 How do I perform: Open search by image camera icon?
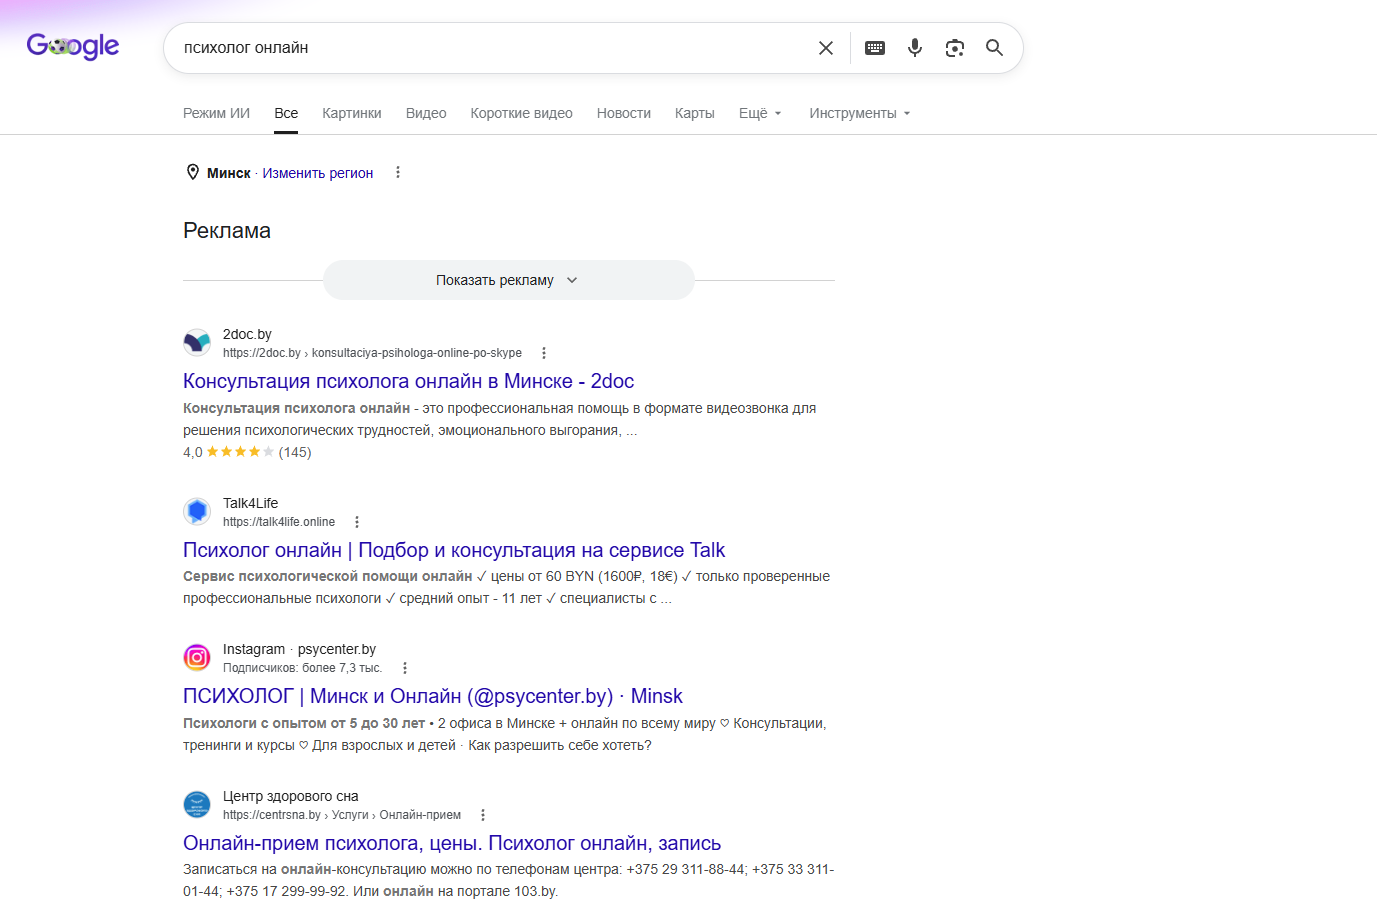955,48
